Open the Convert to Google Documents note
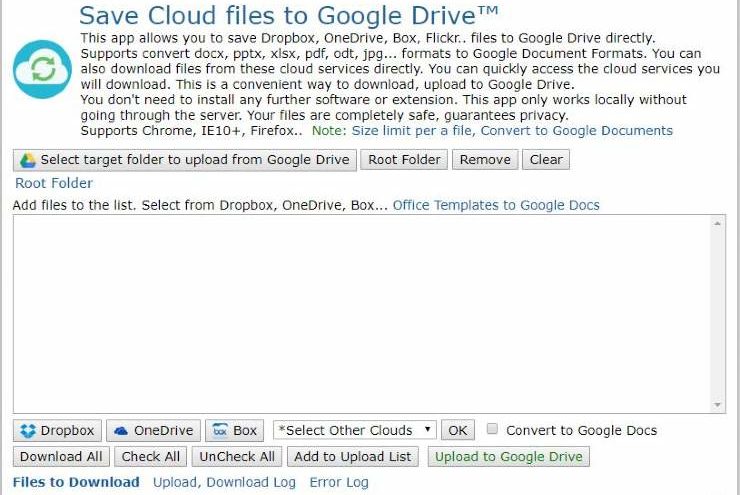 click(577, 131)
